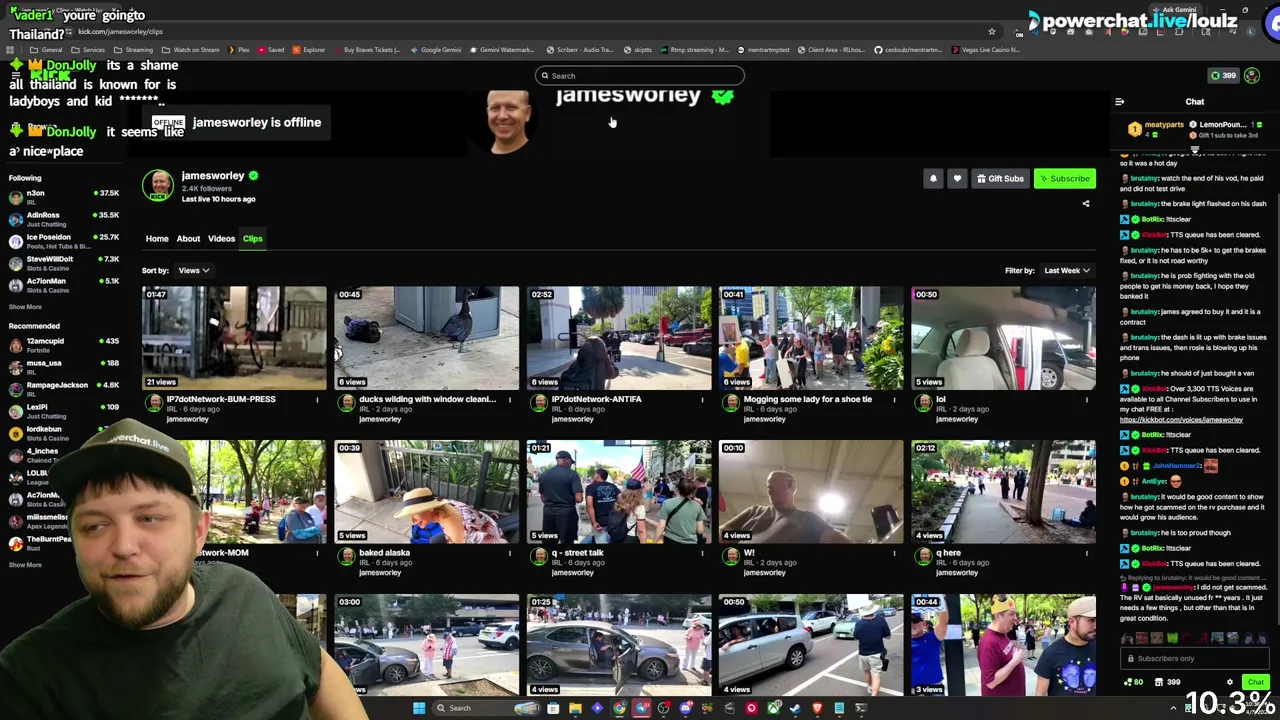Play the baked alaska clip thumbnail
This screenshot has width=1280, height=720.
click(427, 492)
